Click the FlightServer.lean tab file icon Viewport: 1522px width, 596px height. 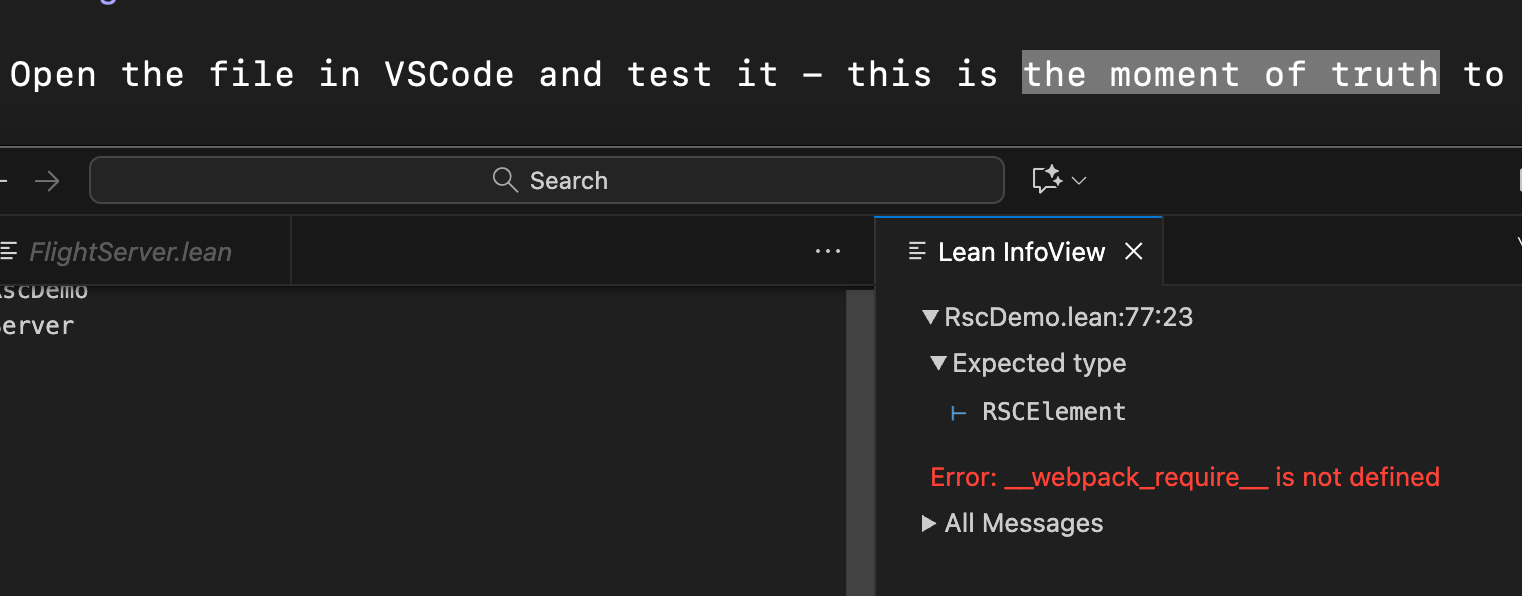pos(10,252)
